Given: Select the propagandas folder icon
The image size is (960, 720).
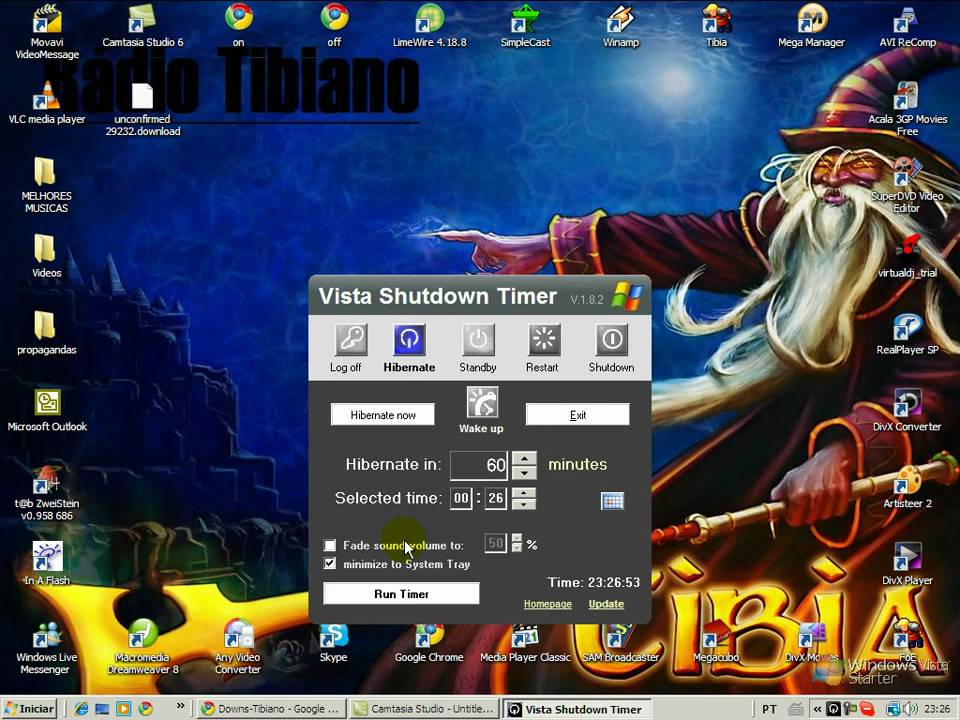Looking at the screenshot, I should click(x=47, y=334).
